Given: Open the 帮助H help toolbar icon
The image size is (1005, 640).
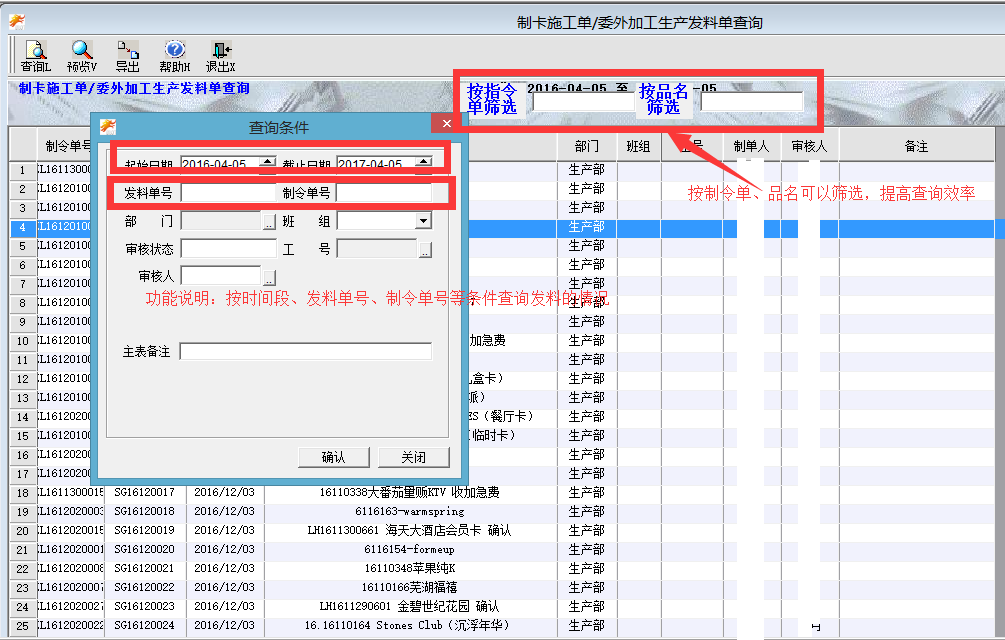Looking at the screenshot, I should [174, 56].
